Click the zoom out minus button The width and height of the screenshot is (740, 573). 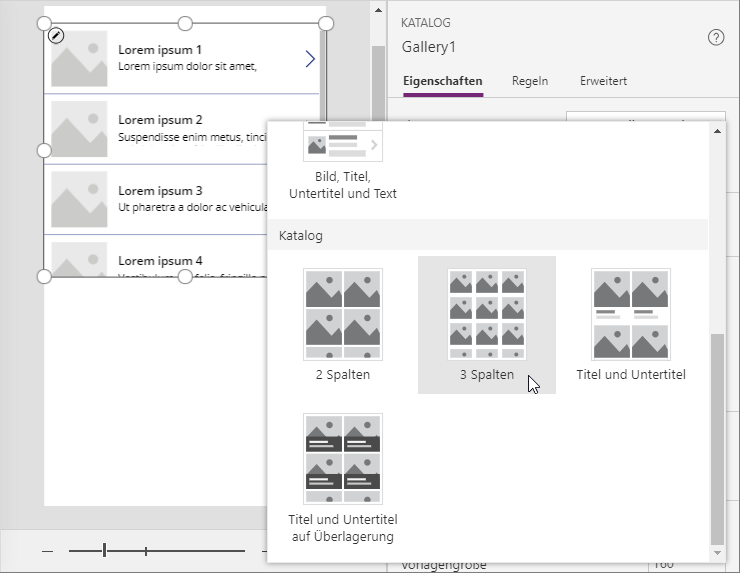pyautogui.click(x=47, y=551)
